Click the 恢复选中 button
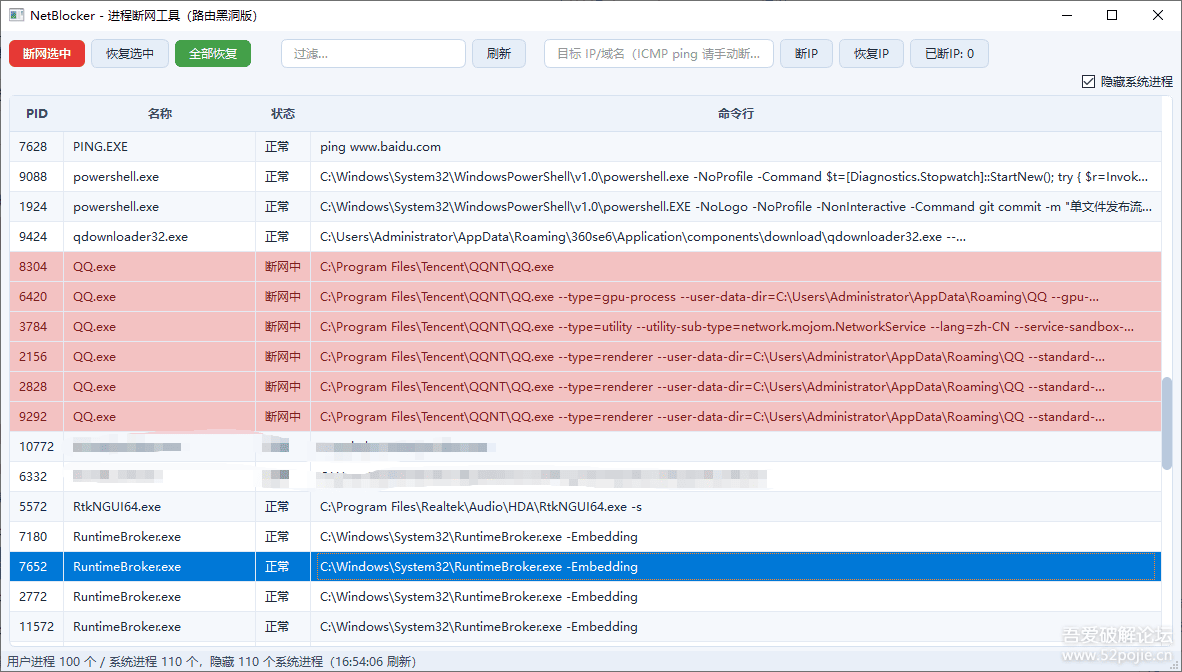This screenshot has height=672, width=1182. point(130,54)
